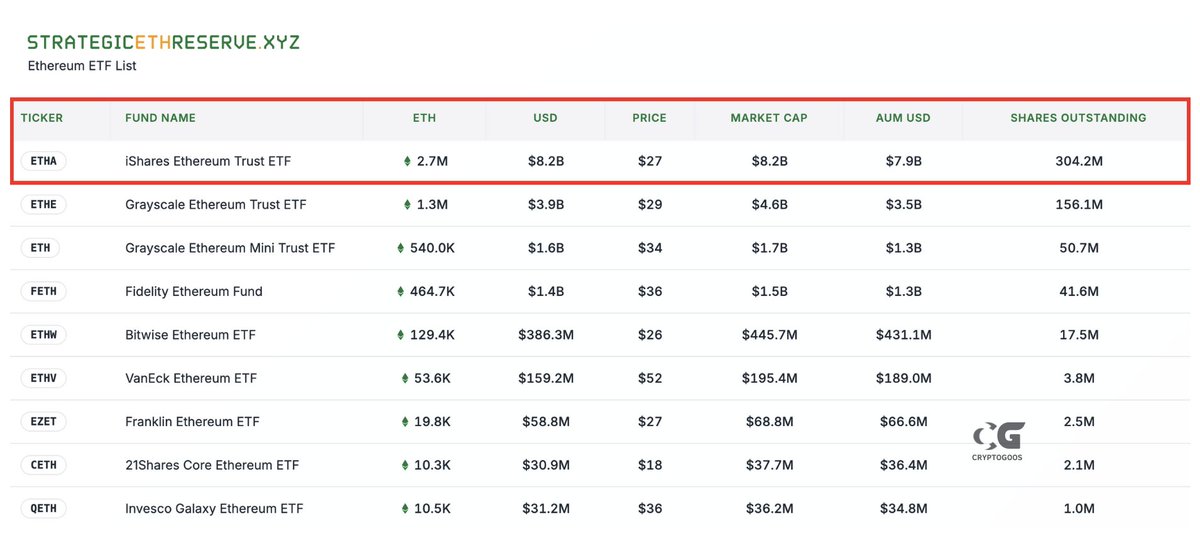
Task: Click the $27 price of iShares ETF
Action: [x=650, y=161]
